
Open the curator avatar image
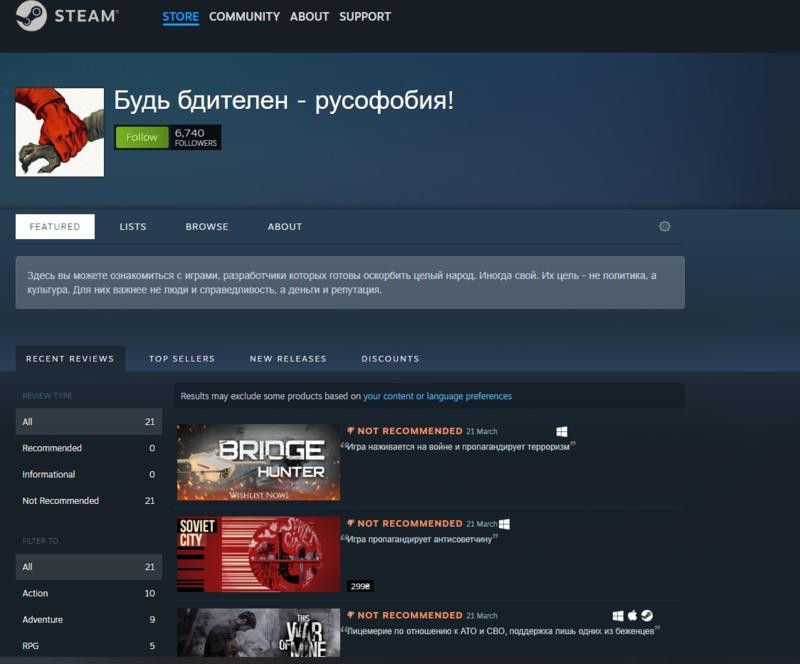tap(60, 132)
